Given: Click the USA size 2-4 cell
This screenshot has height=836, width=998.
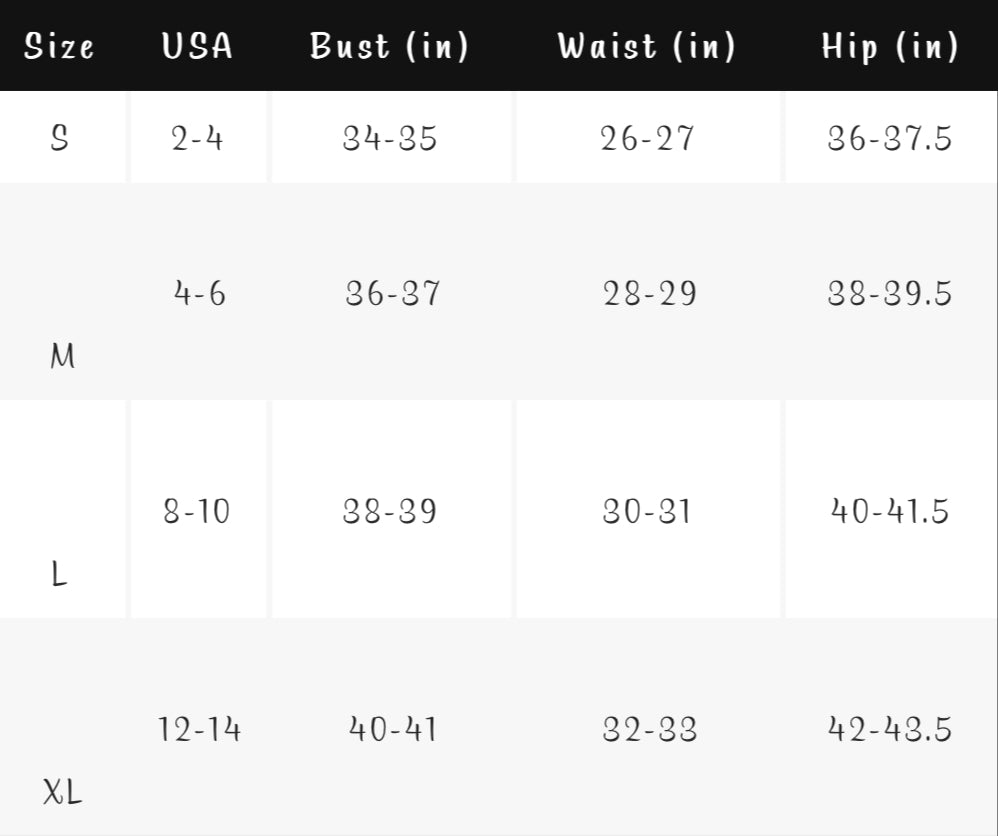Looking at the screenshot, I should coord(197,138).
